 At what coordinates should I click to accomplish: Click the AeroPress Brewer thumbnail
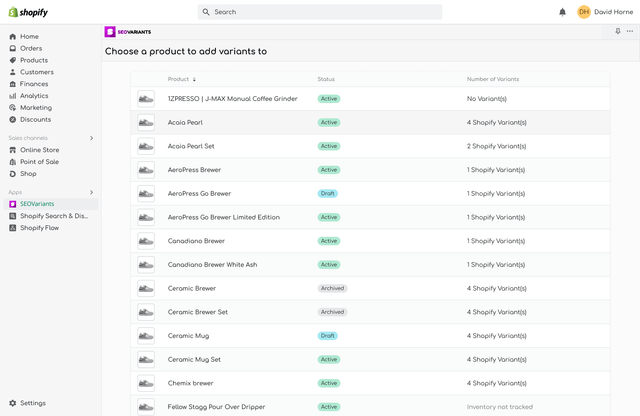pyautogui.click(x=146, y=170)
